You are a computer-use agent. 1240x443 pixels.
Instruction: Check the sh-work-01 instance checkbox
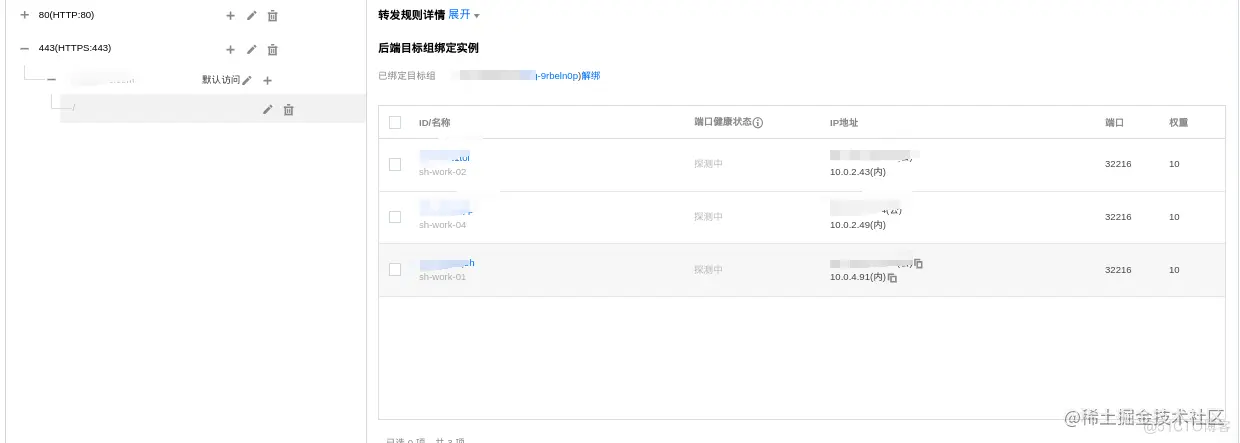pyautogui.click(x=395, y=269)
